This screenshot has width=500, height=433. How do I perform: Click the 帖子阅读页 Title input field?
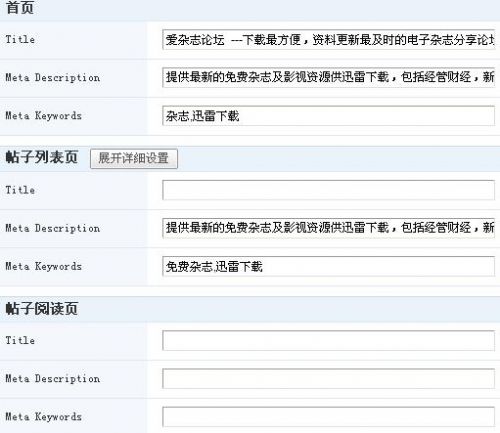[328, 340]
